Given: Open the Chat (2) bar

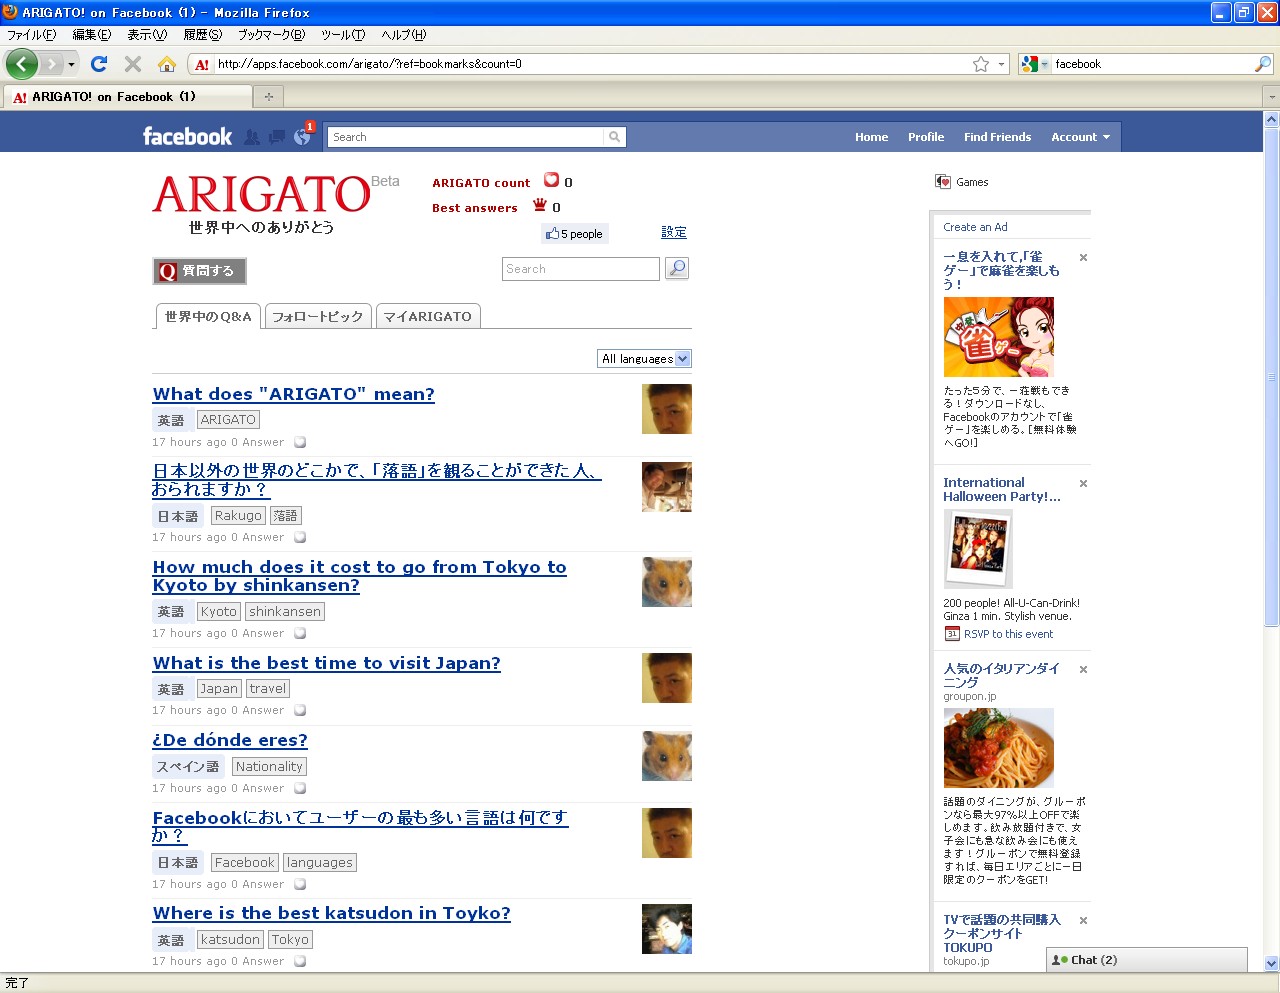Looking at the screenshot, I should (1147, 960).
